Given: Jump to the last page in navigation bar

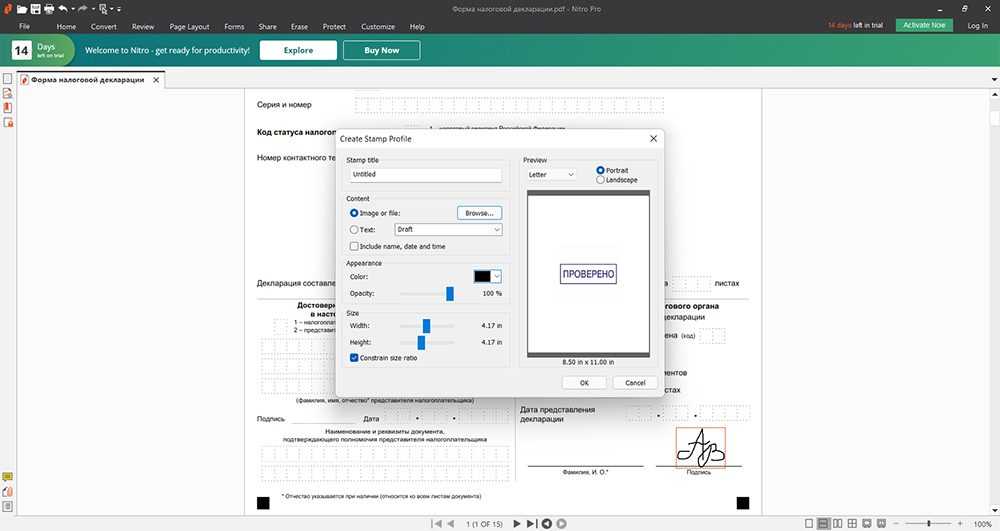Looking at the screenshot, I should click(x=532, y=523).
